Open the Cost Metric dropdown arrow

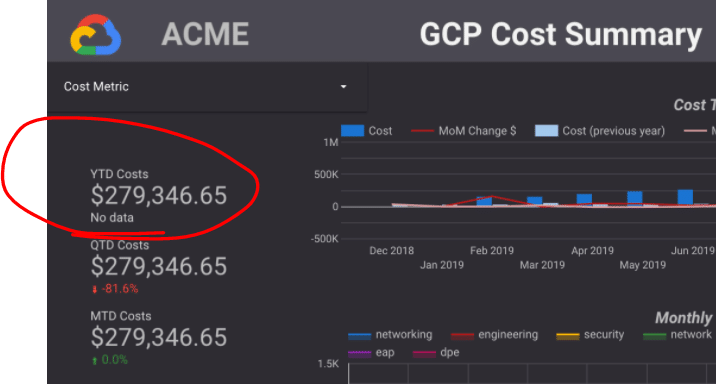(343, 86)
